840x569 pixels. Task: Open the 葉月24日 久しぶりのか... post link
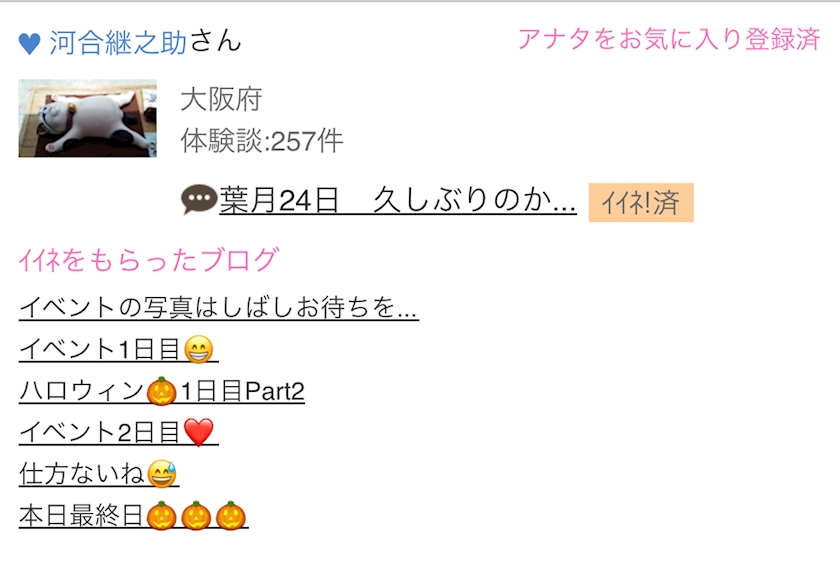click(398, 201)
